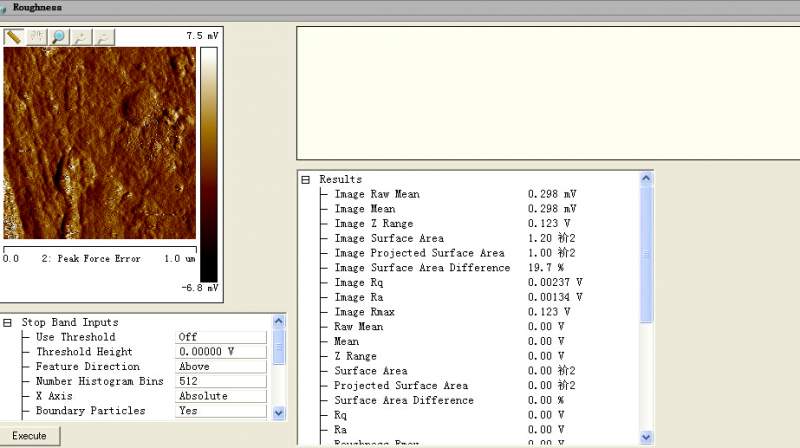Image resolution: width=800 pixels, height=448 pixels.
Task: Select the ruler measure tool icon
Action: tap(14, 37)
